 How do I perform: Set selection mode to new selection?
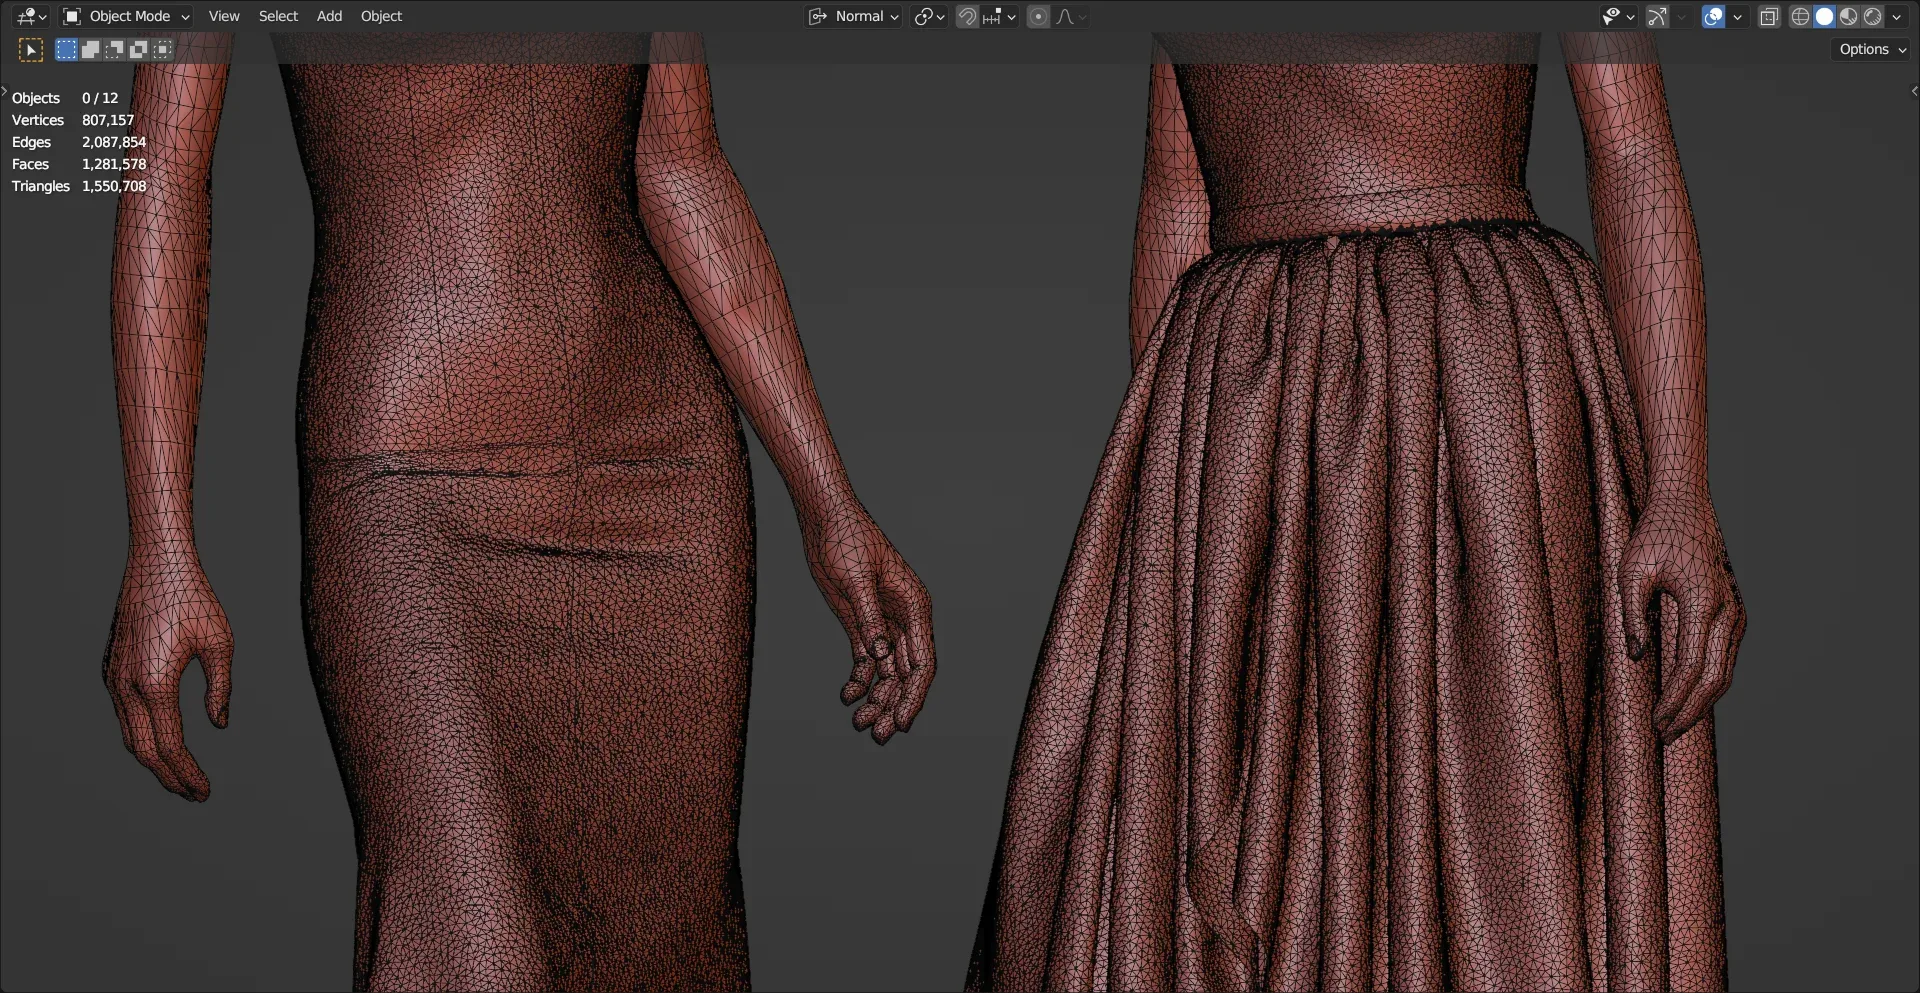(66, 49)
